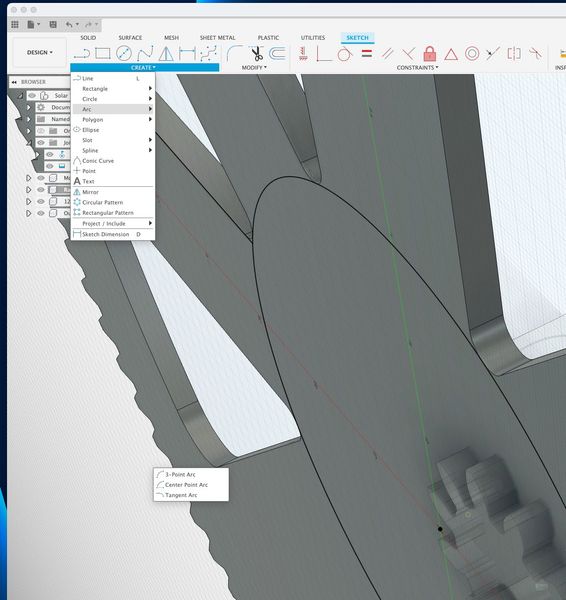566x600 pixels.
Task: Open the DESIGN workspace dropdown
Action: (40, 52)
